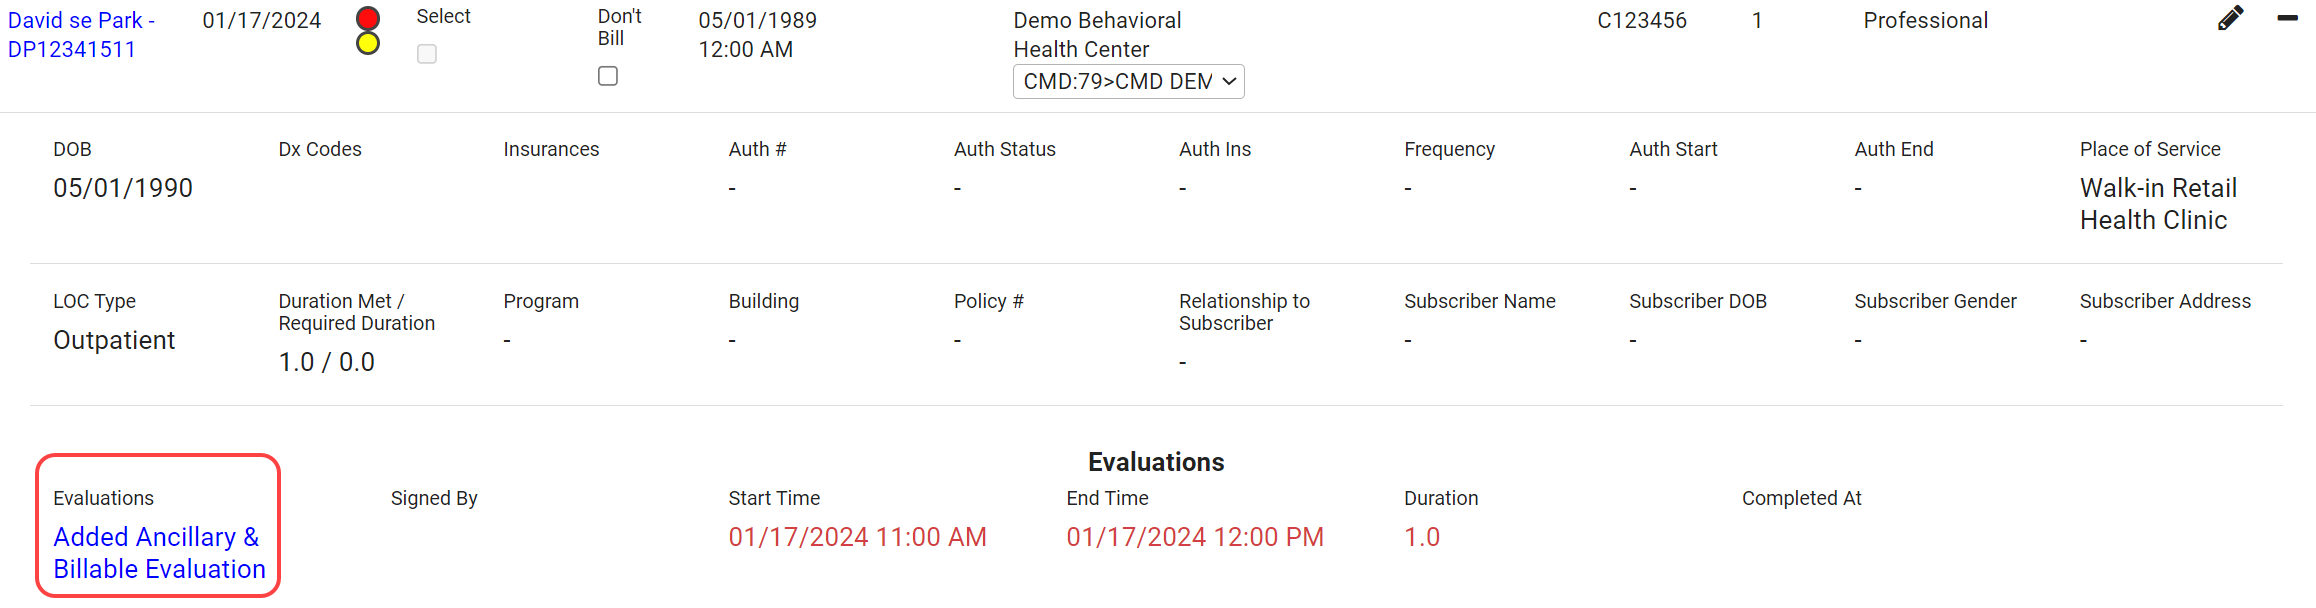Click the Outpatient LOC Type value
Image resolution: width=2316 pixels, height=608 pixels.
[x=114, y=340]
